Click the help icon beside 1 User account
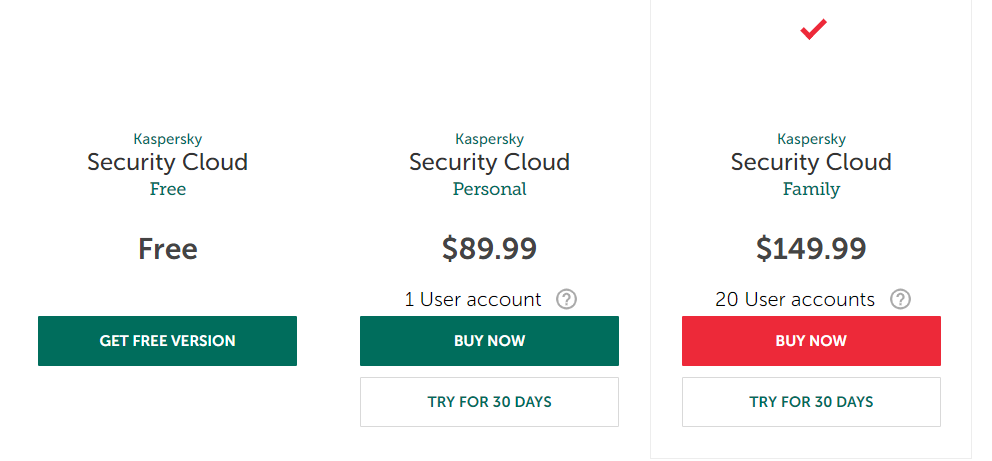The width and height of the screenshot is (992, 461). pos(567,299)
